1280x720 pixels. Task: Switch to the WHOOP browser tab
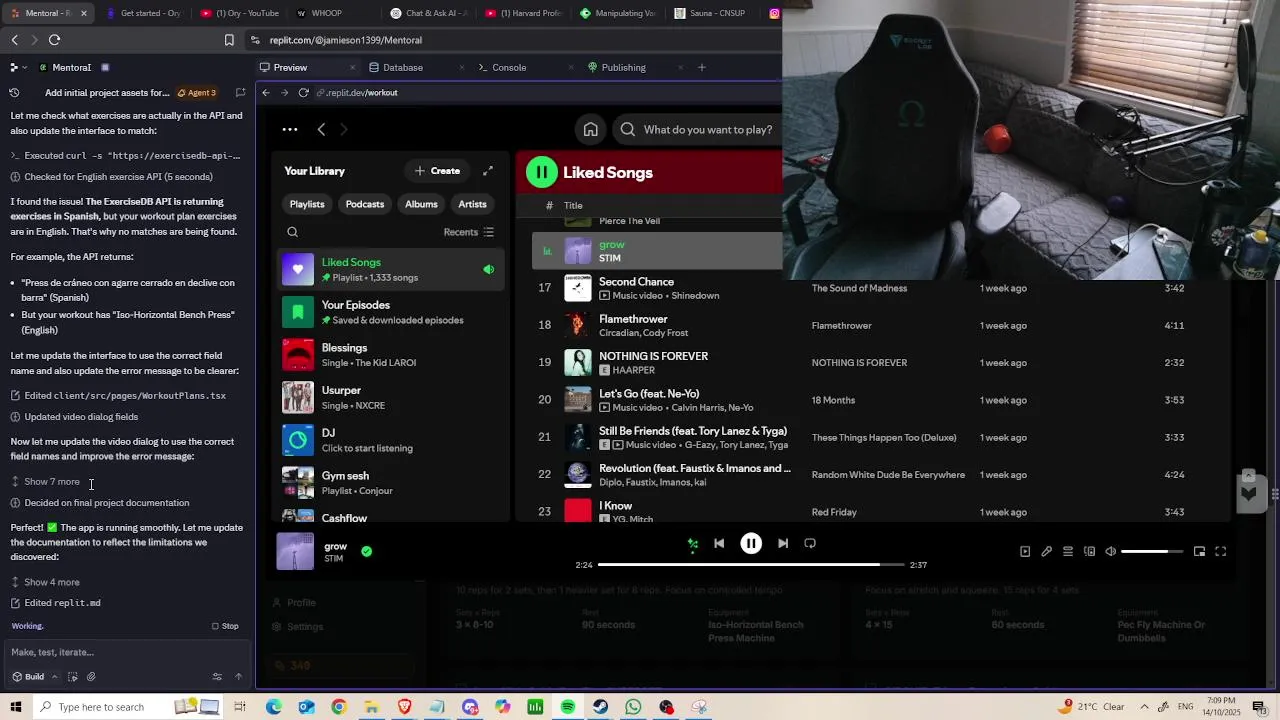tap(327, 13)
